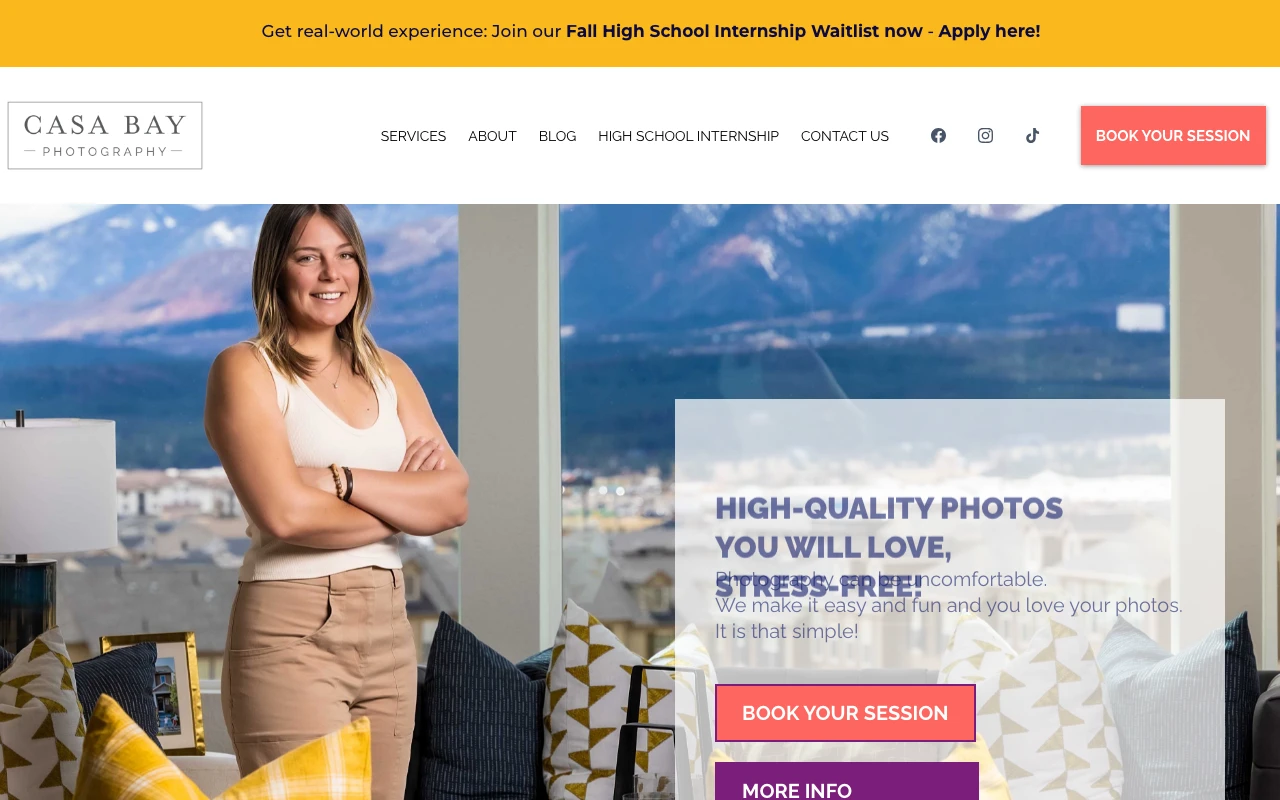Open the Contact Us page

pyautogui.click(x=844, y=136)
